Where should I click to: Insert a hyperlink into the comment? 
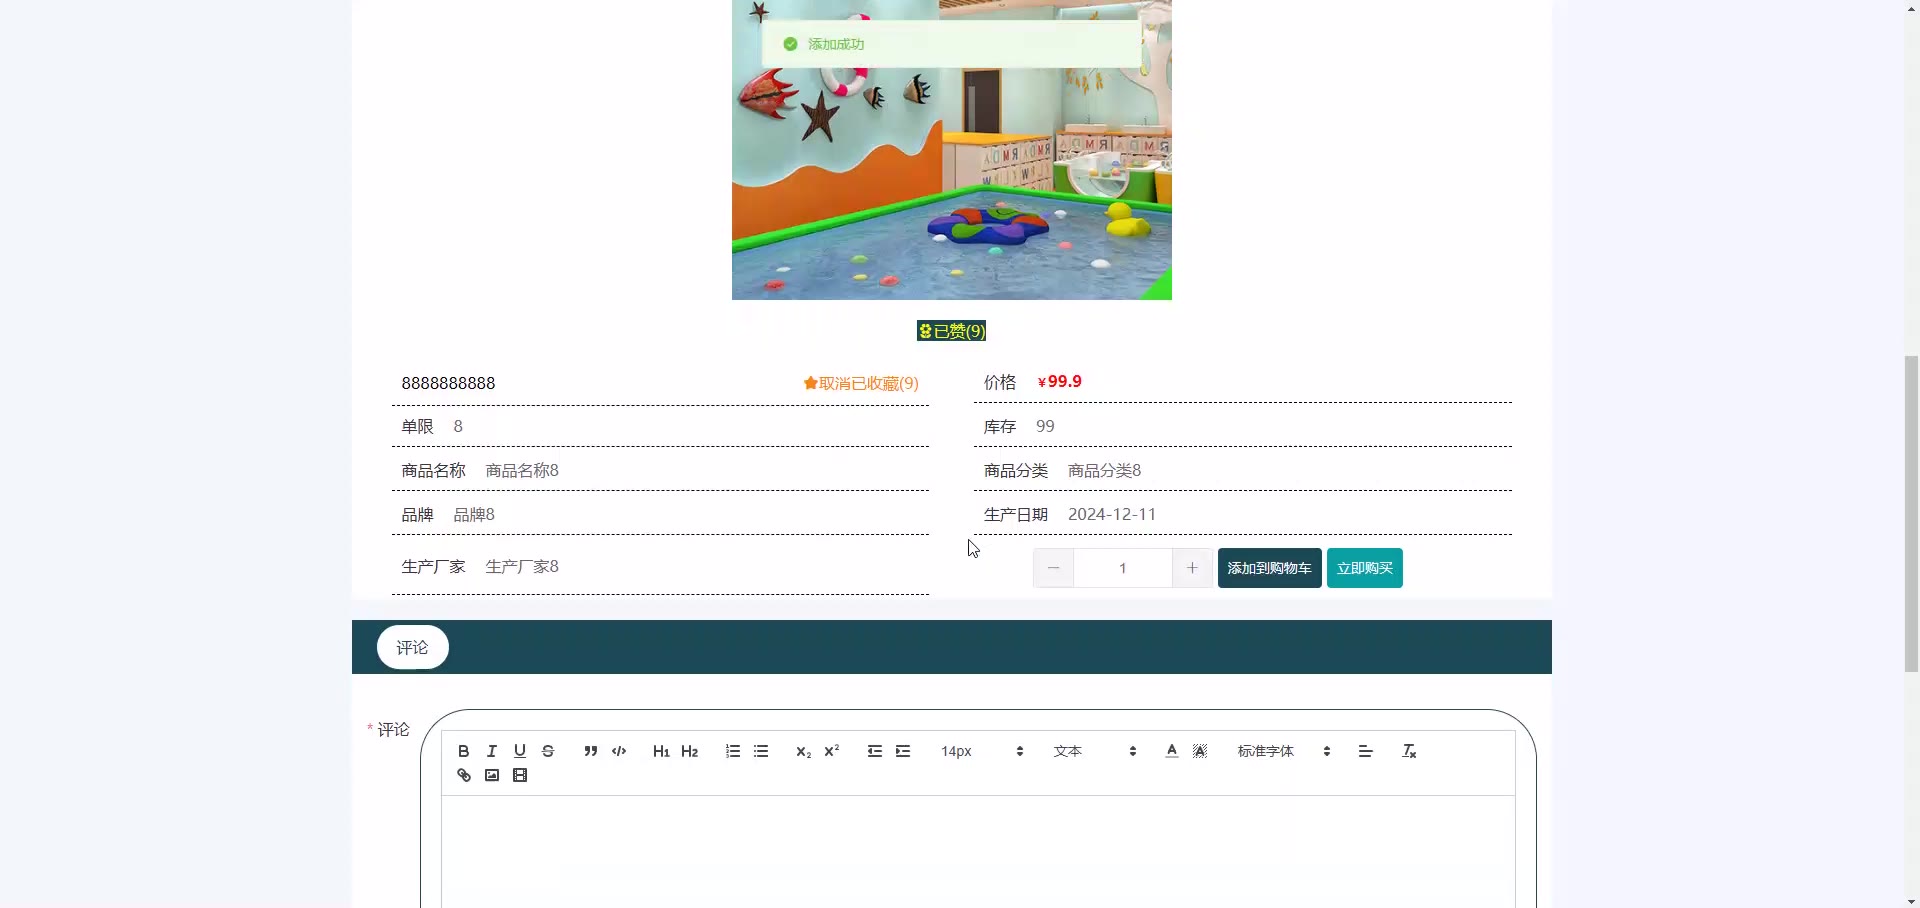click(463, 775)
